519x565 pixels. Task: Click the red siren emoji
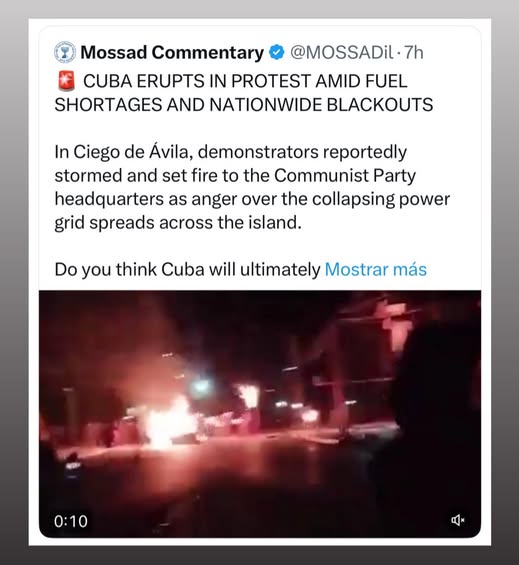66,81
